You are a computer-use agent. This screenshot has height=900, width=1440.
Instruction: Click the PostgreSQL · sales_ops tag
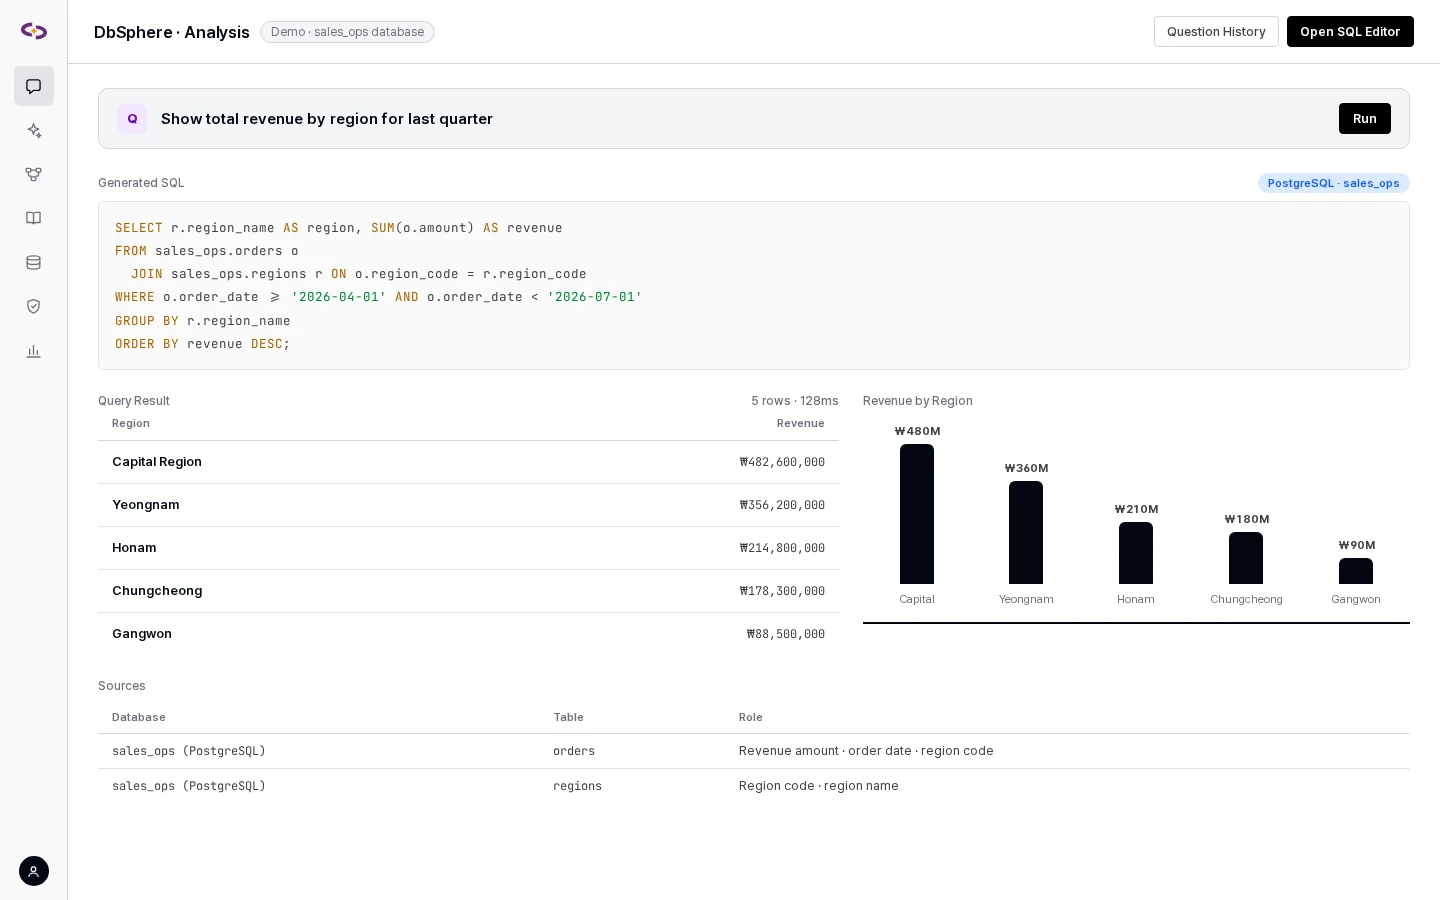[1333, 183]
